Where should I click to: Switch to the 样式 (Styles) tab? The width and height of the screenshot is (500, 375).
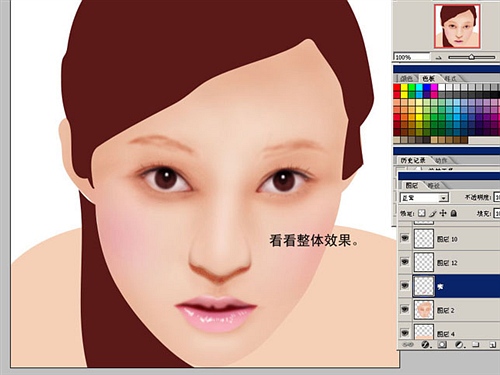(x=450, y=78)
